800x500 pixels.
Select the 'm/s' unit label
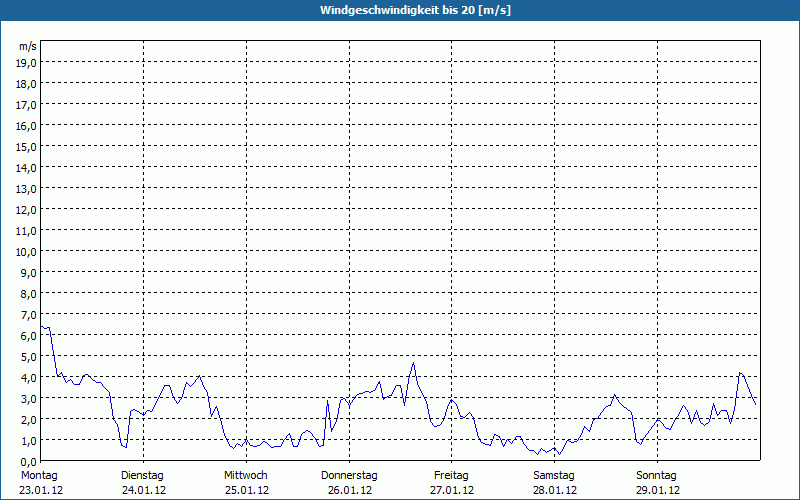[x=28, y=46]
